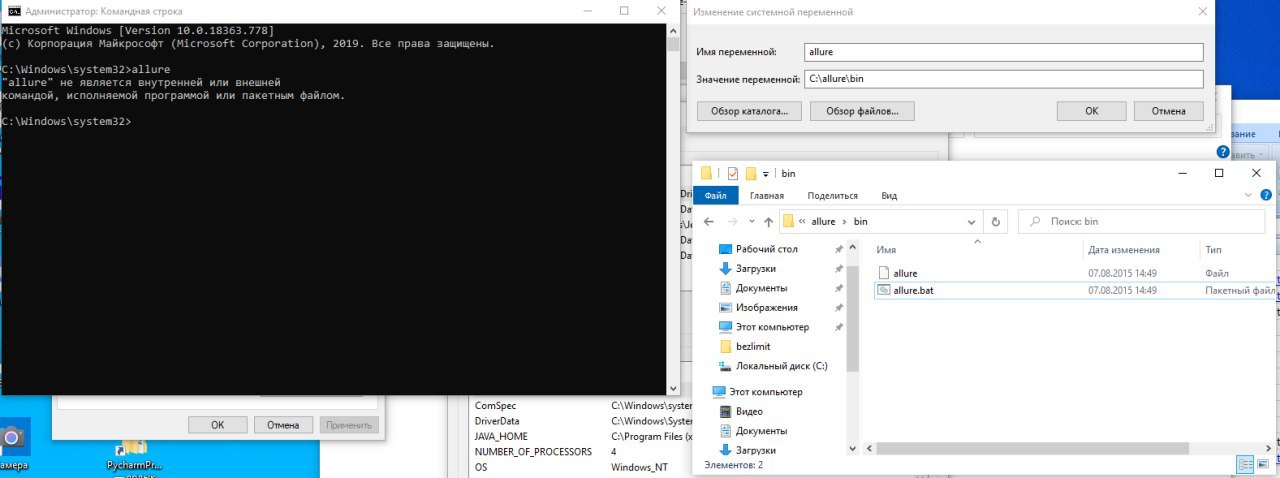
Task: Select Локальный диск (C:) in navigation pane
Action: (781, 367)
